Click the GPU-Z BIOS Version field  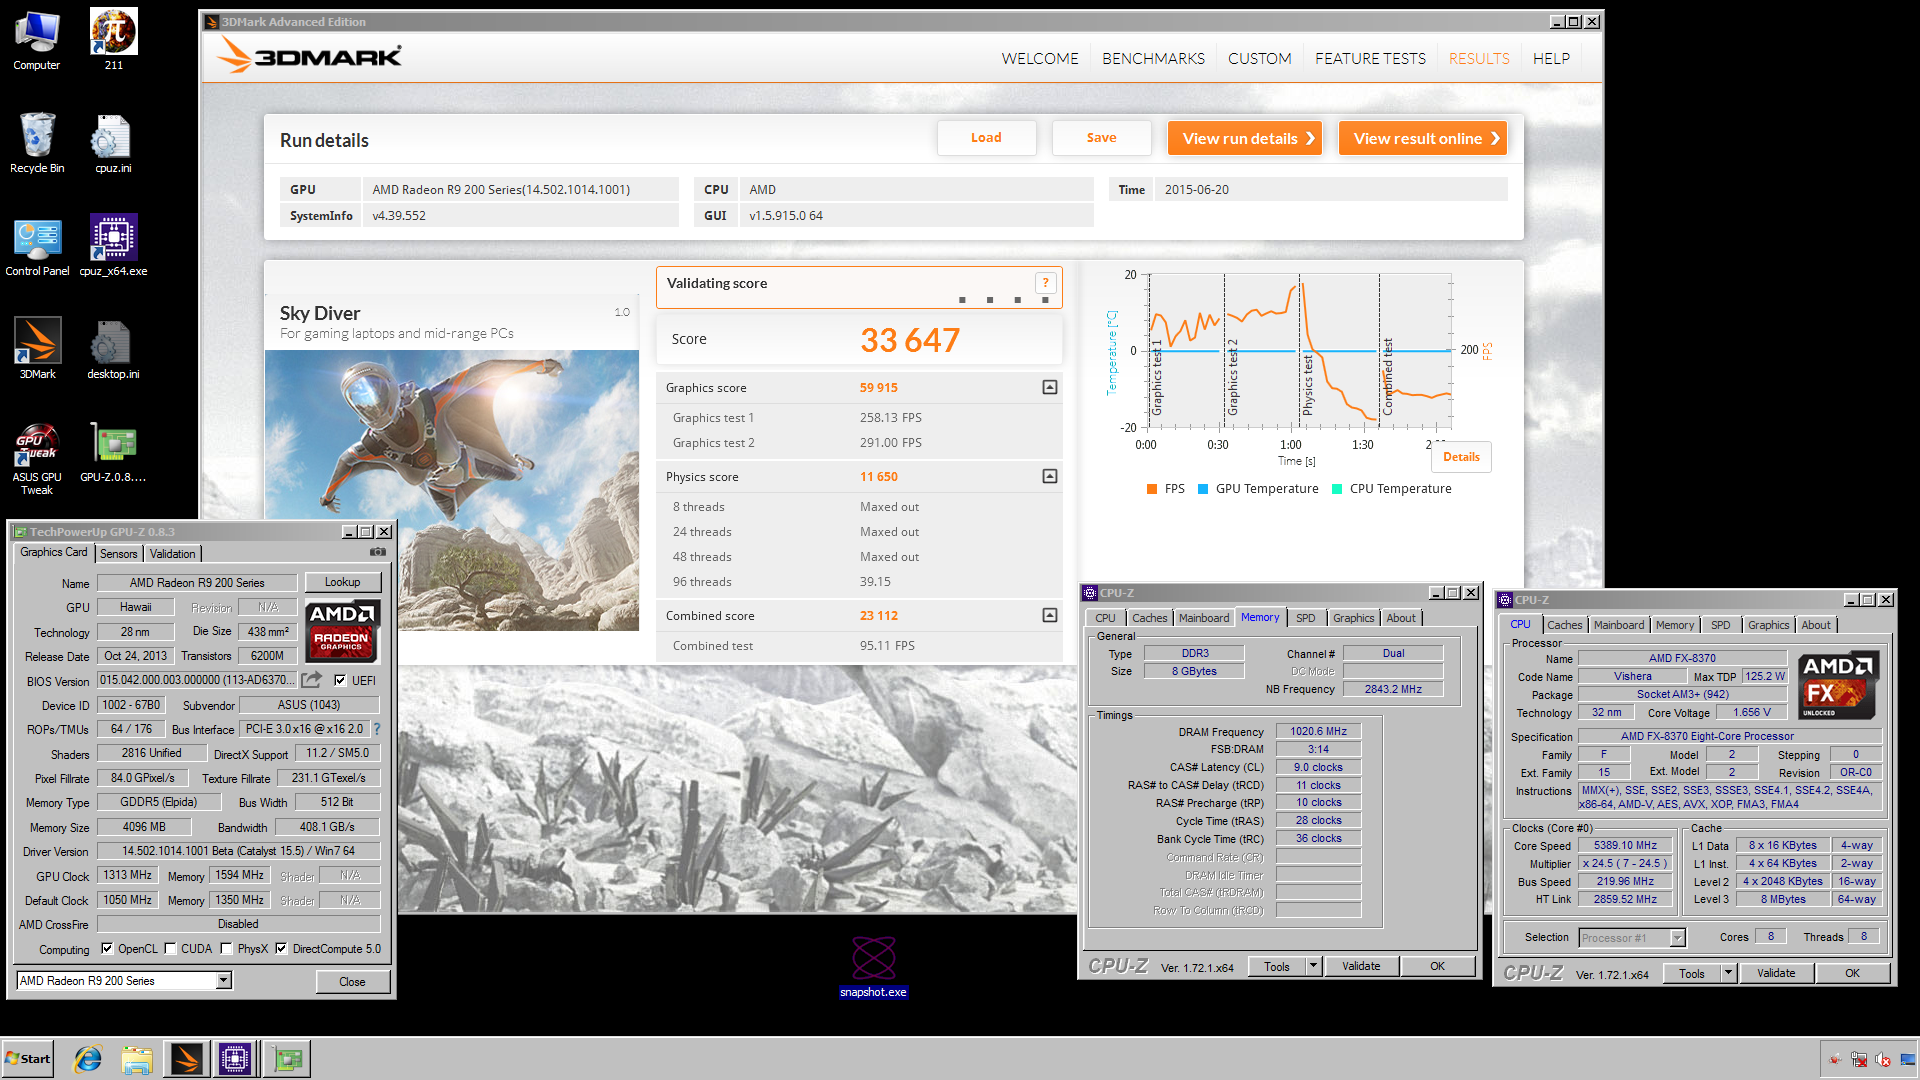197,680
